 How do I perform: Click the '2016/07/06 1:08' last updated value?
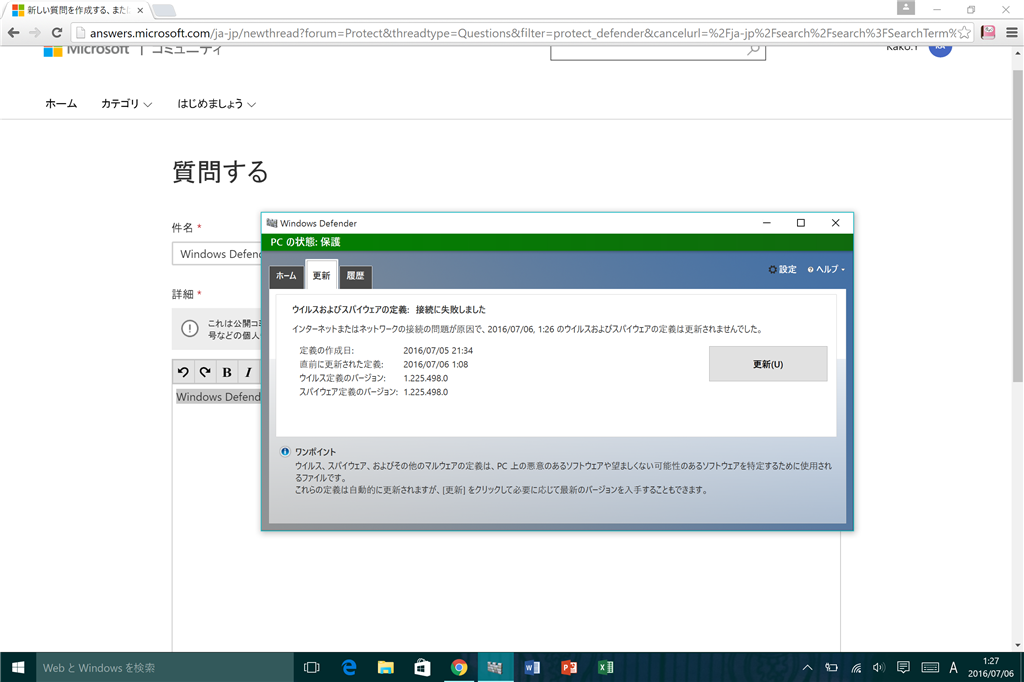pyautogui.click(x=436, y=365)
